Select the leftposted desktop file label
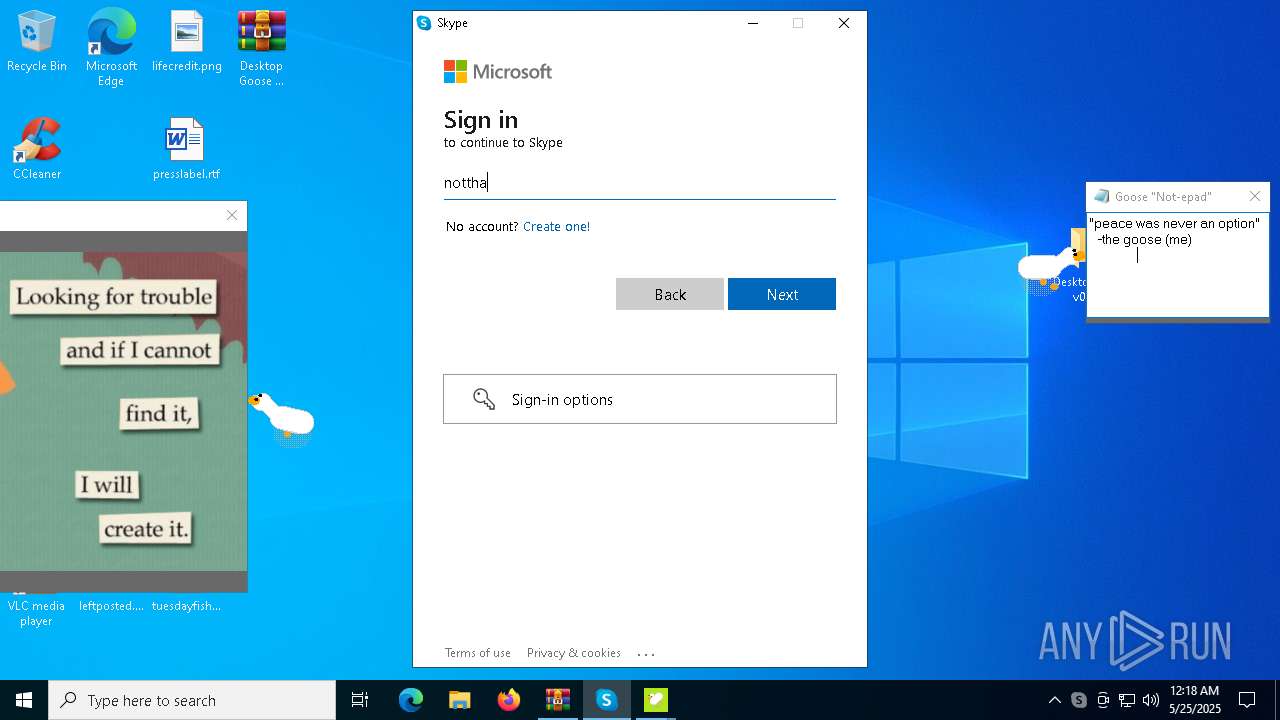Image resolution: width=1280 pixels, height=720 pixels. (111, 606)
